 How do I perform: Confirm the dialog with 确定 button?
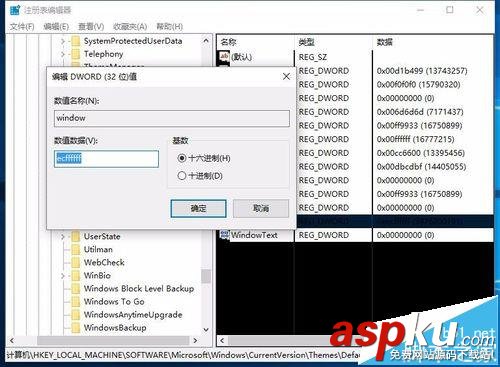pos(198,209)
